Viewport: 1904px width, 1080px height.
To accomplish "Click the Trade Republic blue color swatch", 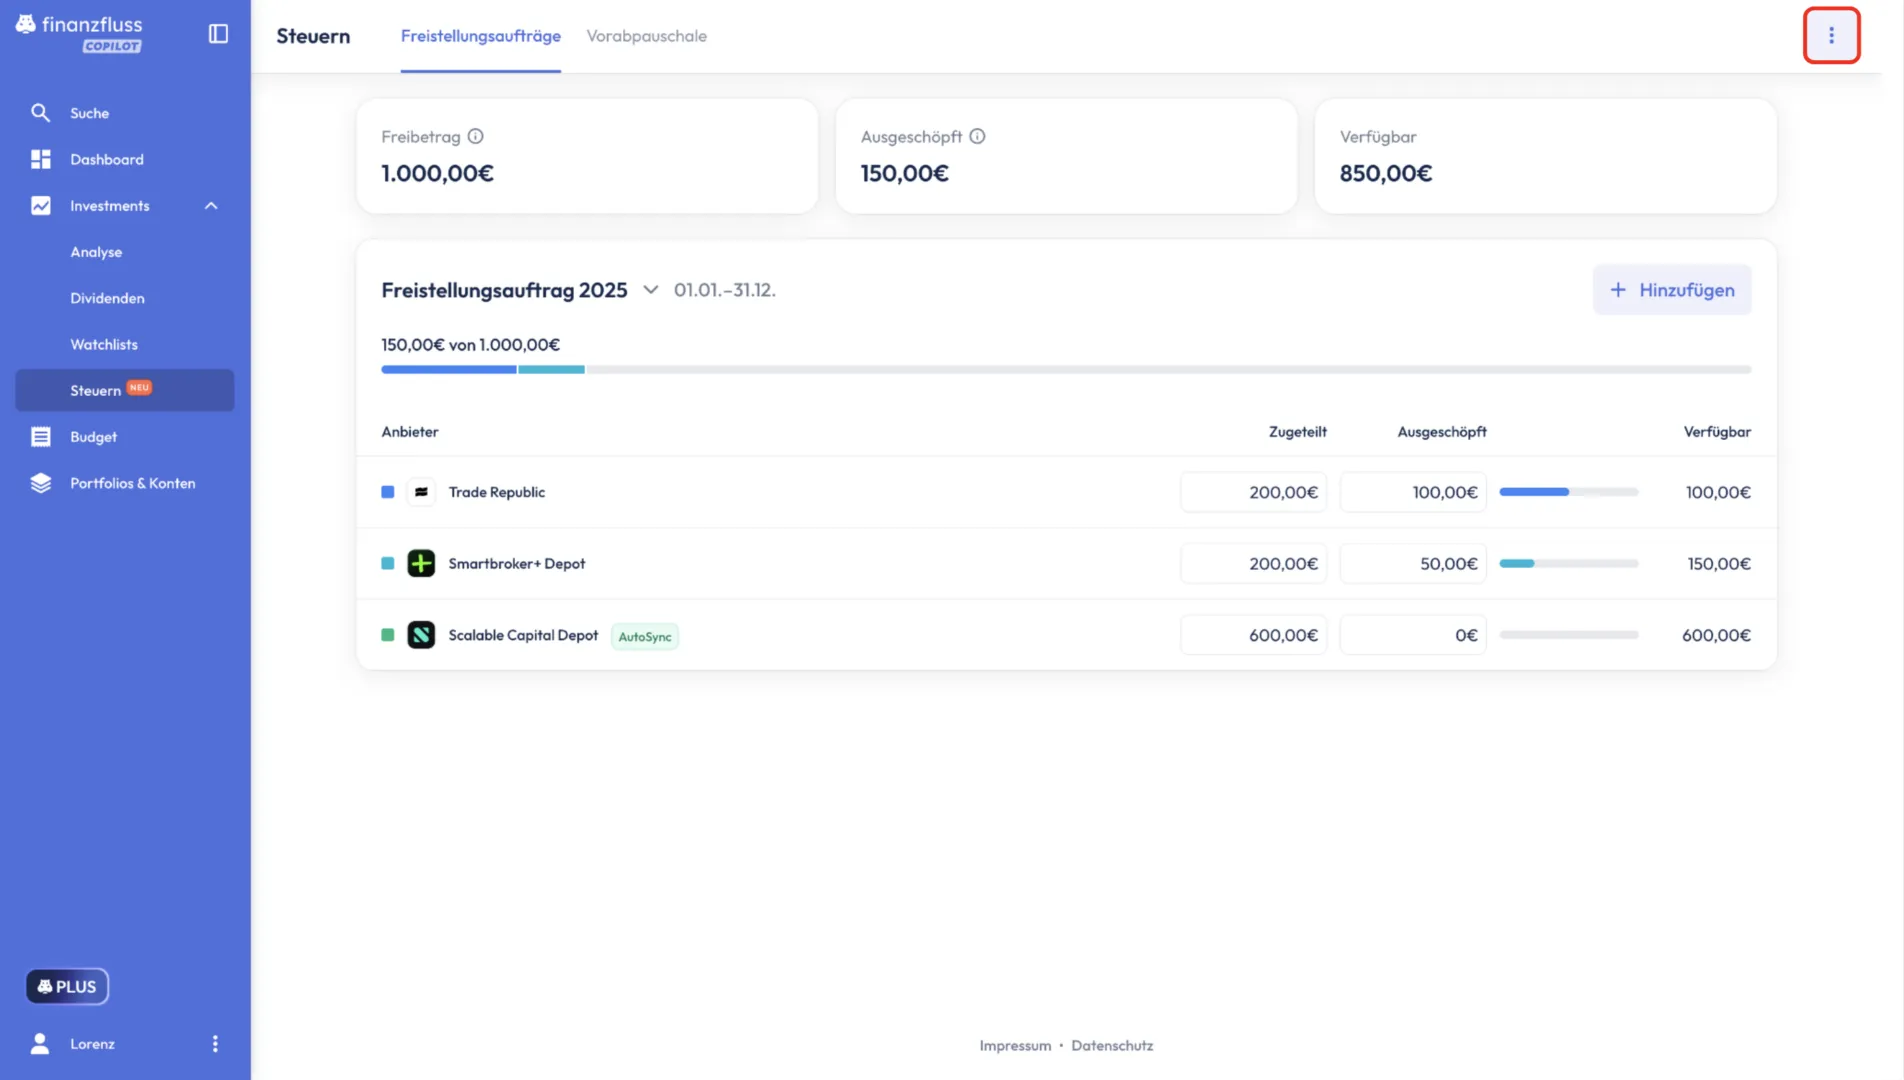I will (x=388, y=492).
